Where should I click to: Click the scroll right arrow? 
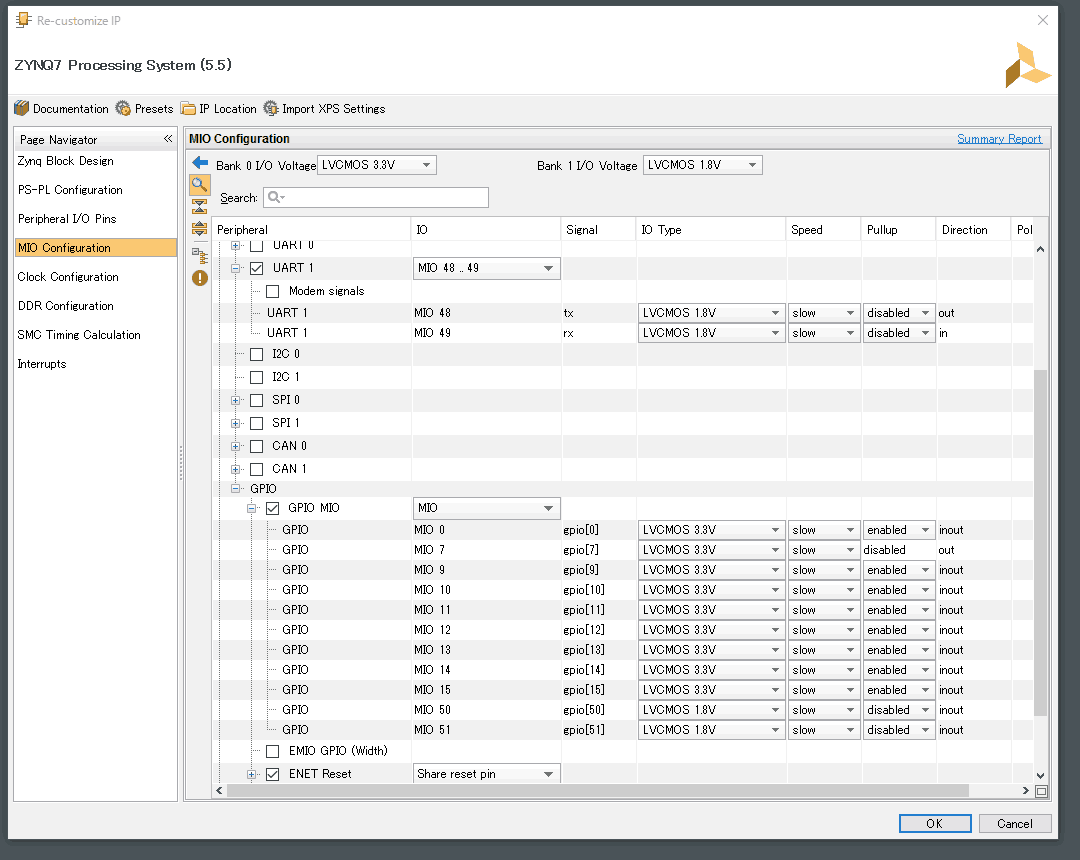tap(1026, 790)
